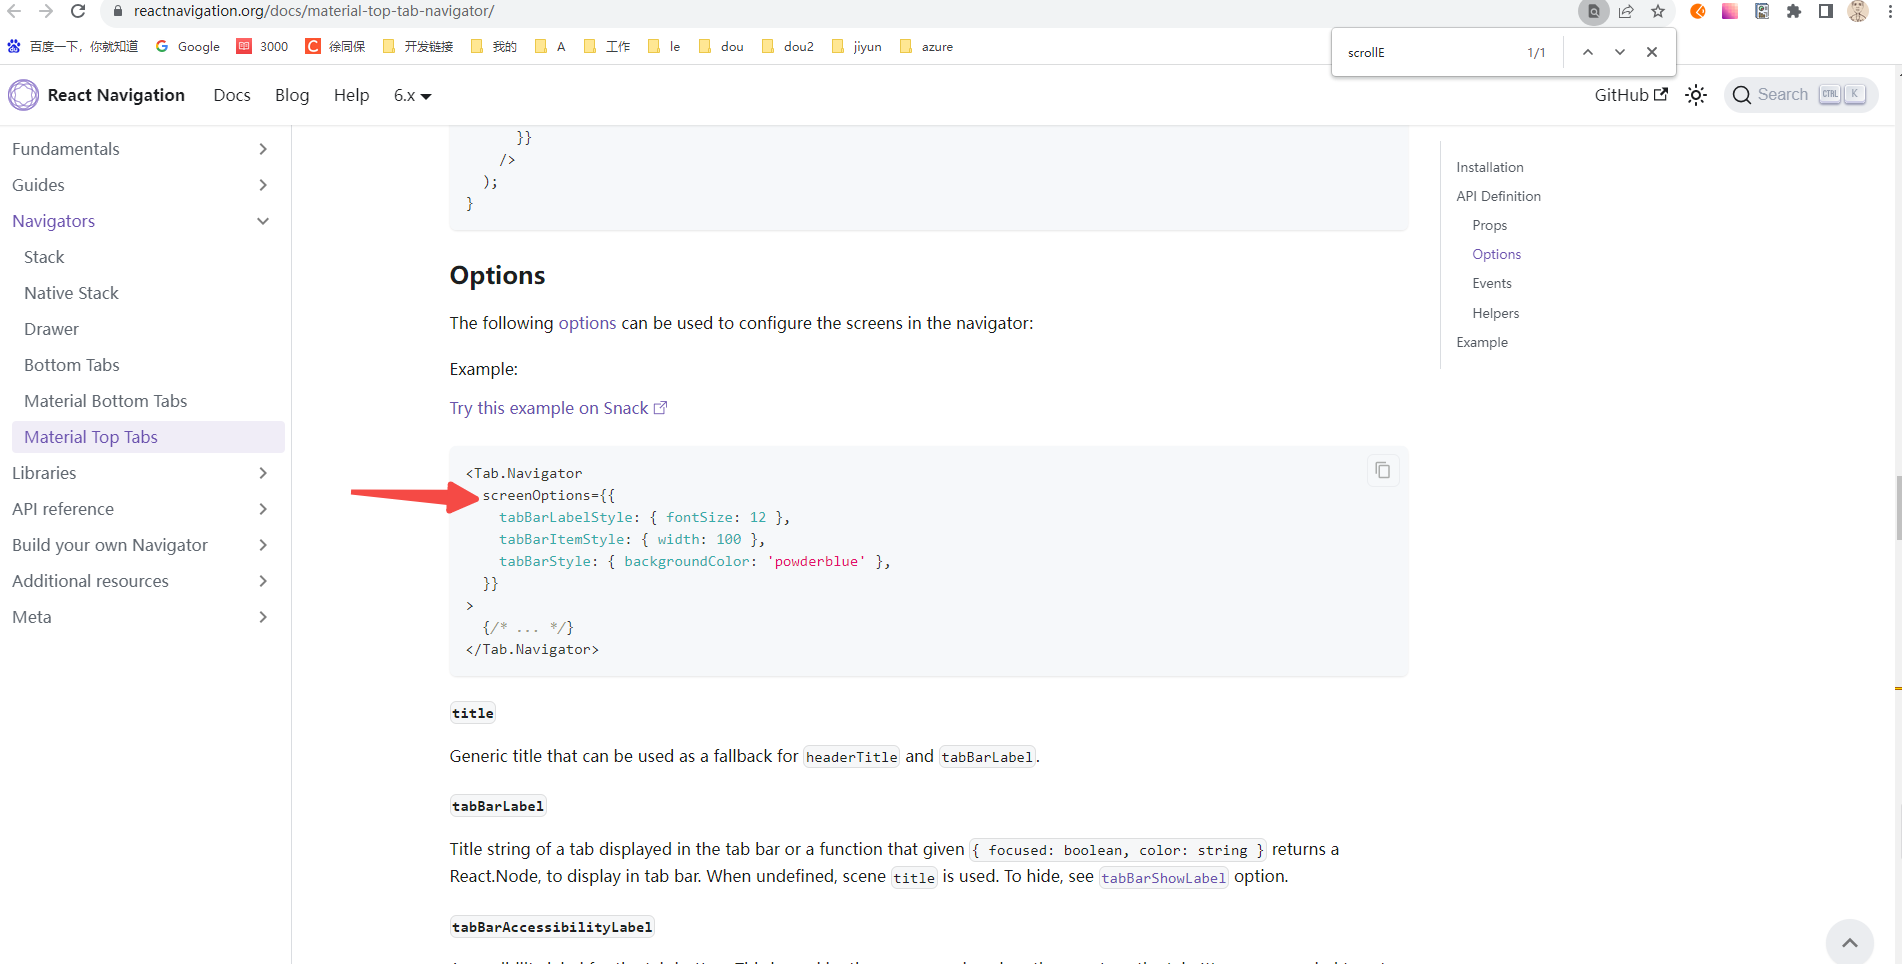Open the 'A' bookmark folder
This screenshot has width=1902, height=964.
coord(551,46)
